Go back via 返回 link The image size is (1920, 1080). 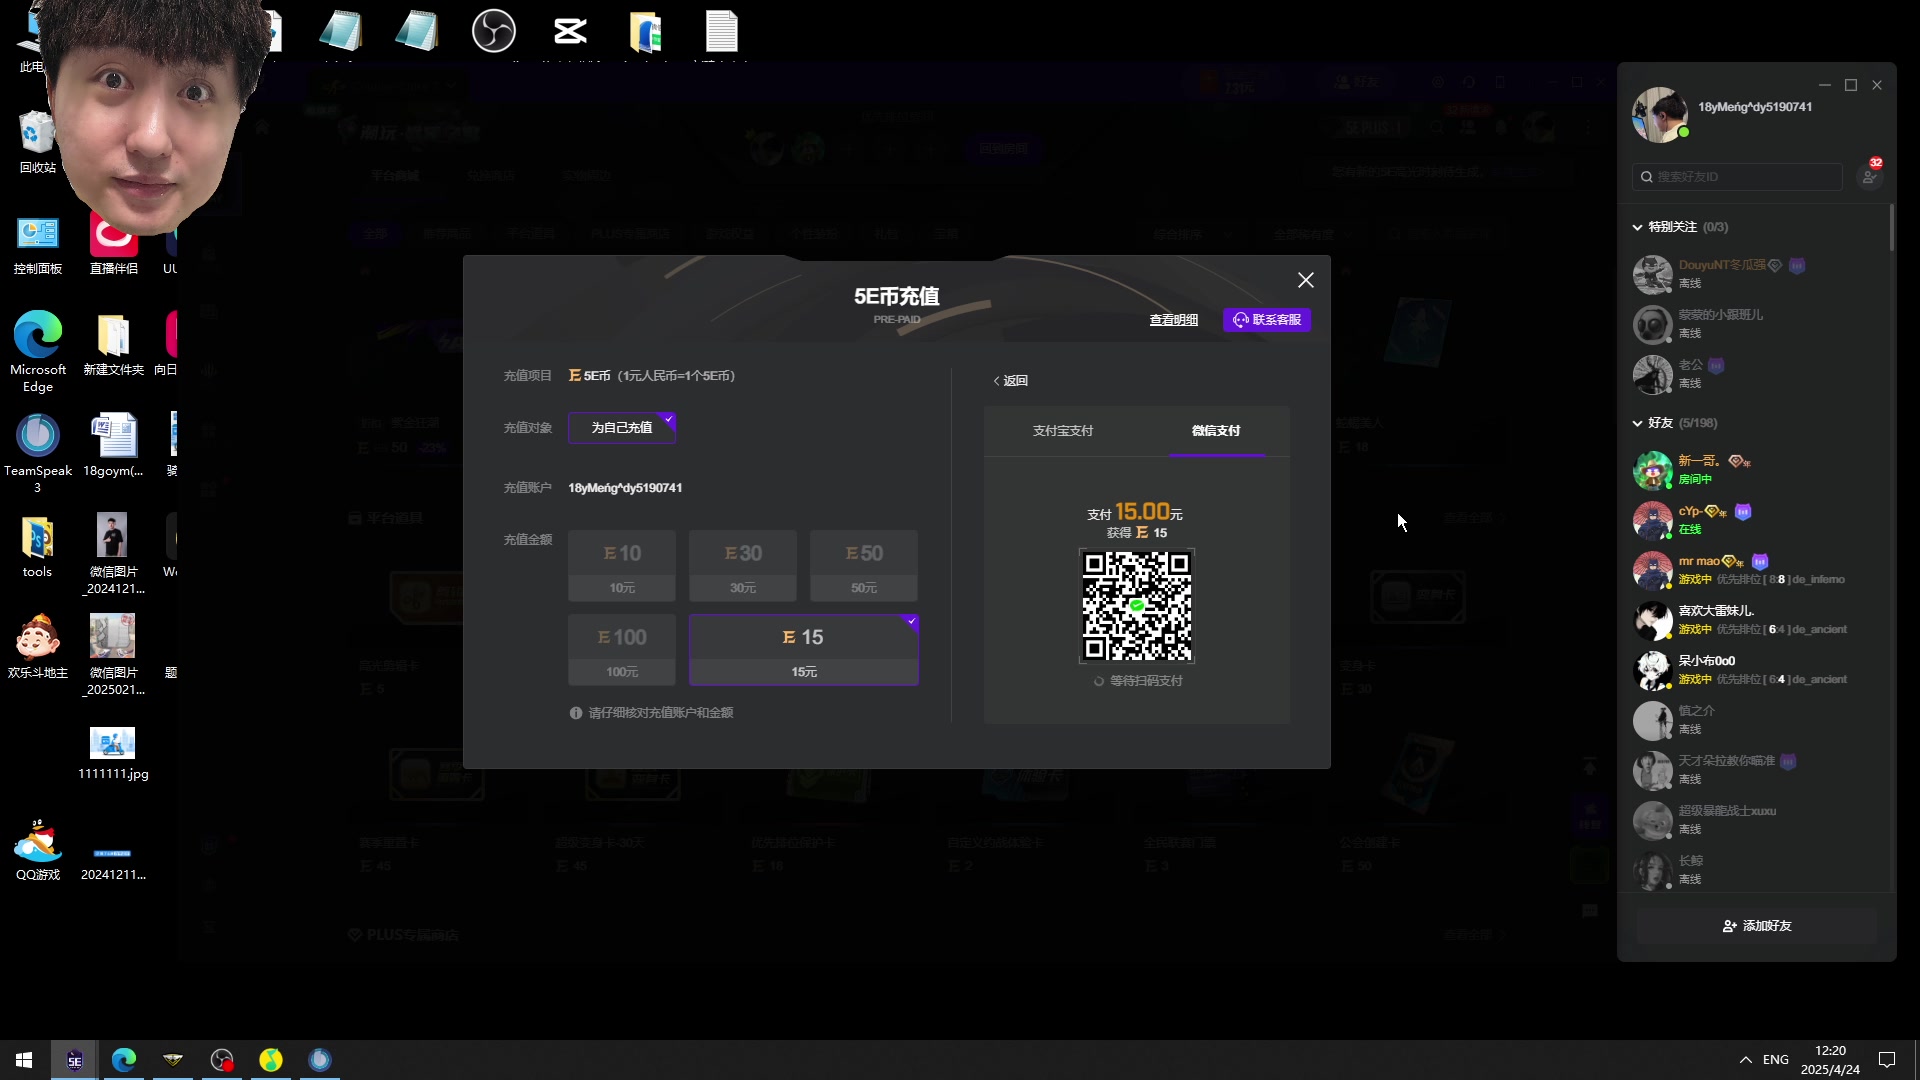point(1011,381)
